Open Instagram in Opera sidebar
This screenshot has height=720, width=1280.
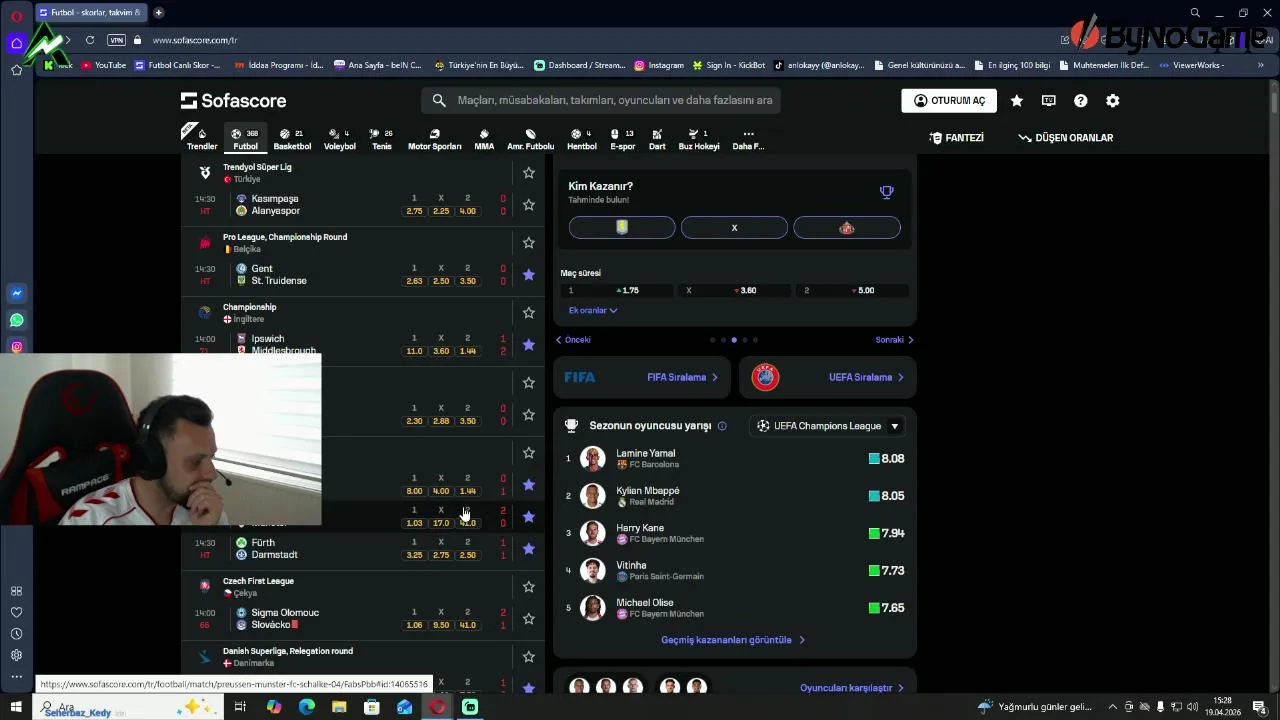[16, 347]
